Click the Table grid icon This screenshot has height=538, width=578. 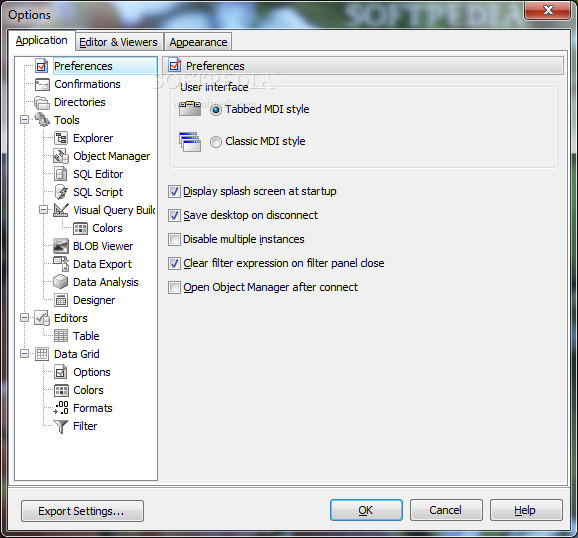pos(61,336)
